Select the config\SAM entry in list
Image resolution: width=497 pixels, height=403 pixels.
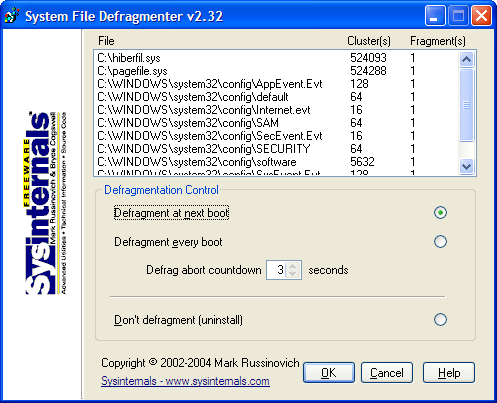pyautogui.click(x=277, y=123)
